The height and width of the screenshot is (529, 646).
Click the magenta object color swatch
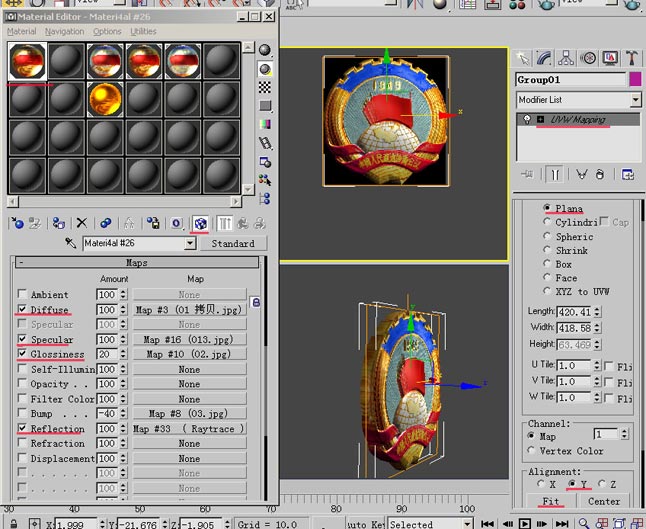(x=635, y=80)
